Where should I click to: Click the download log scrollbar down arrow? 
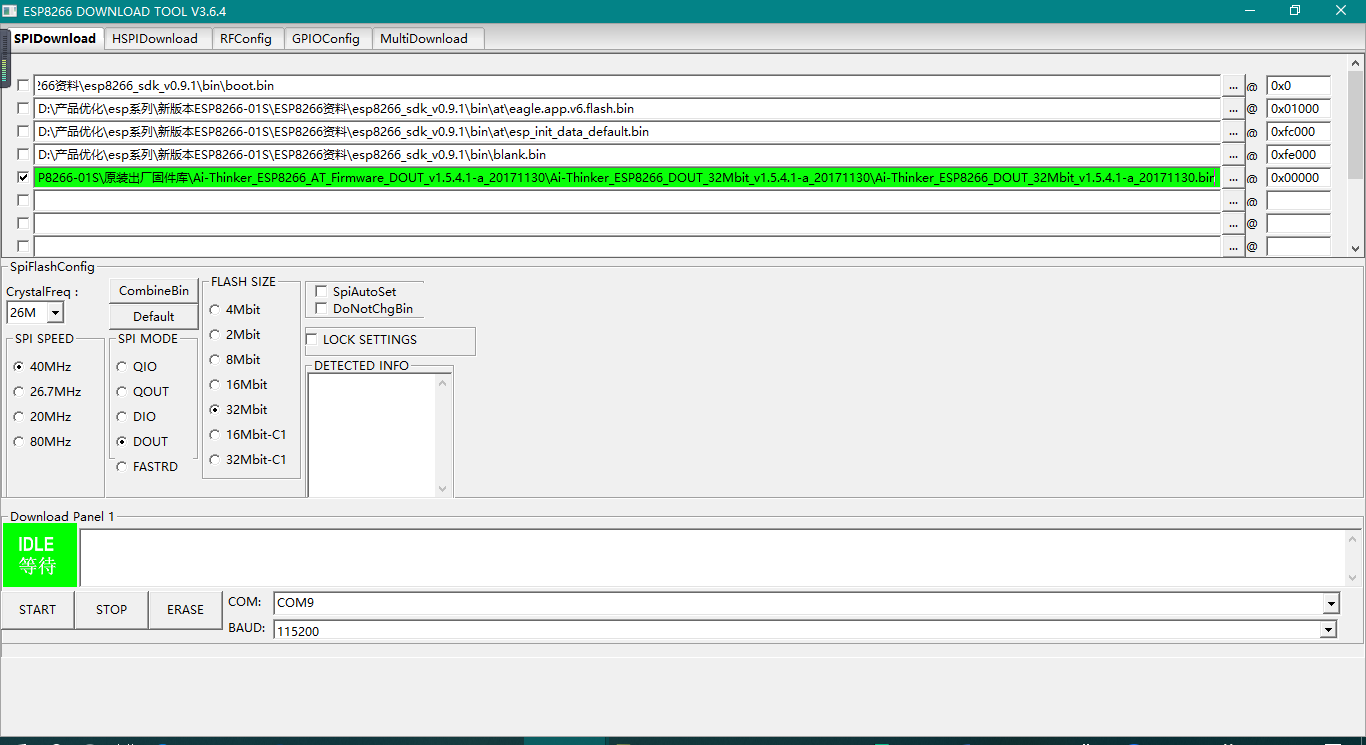coord(1354,578)
